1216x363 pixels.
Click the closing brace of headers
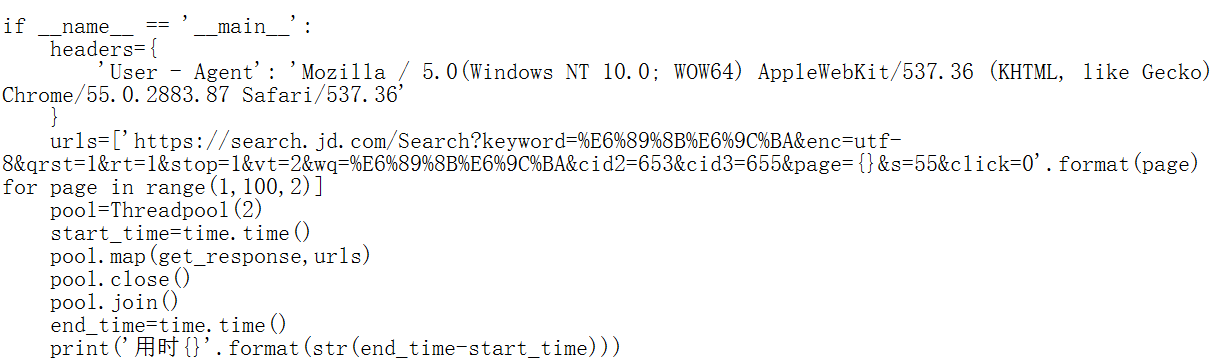coord(56,118)
